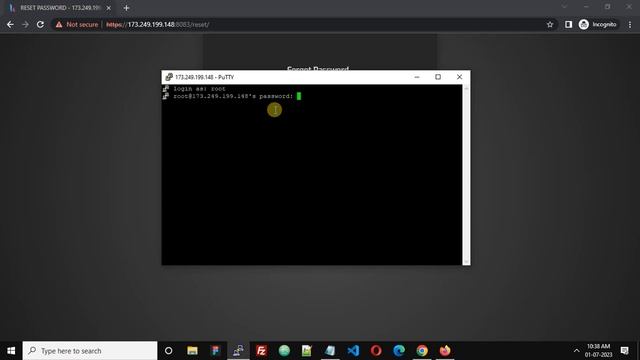This screenshot has width=640, height=360.
Task: Open Firefox from the taskbar
Action: pos(445,351)
